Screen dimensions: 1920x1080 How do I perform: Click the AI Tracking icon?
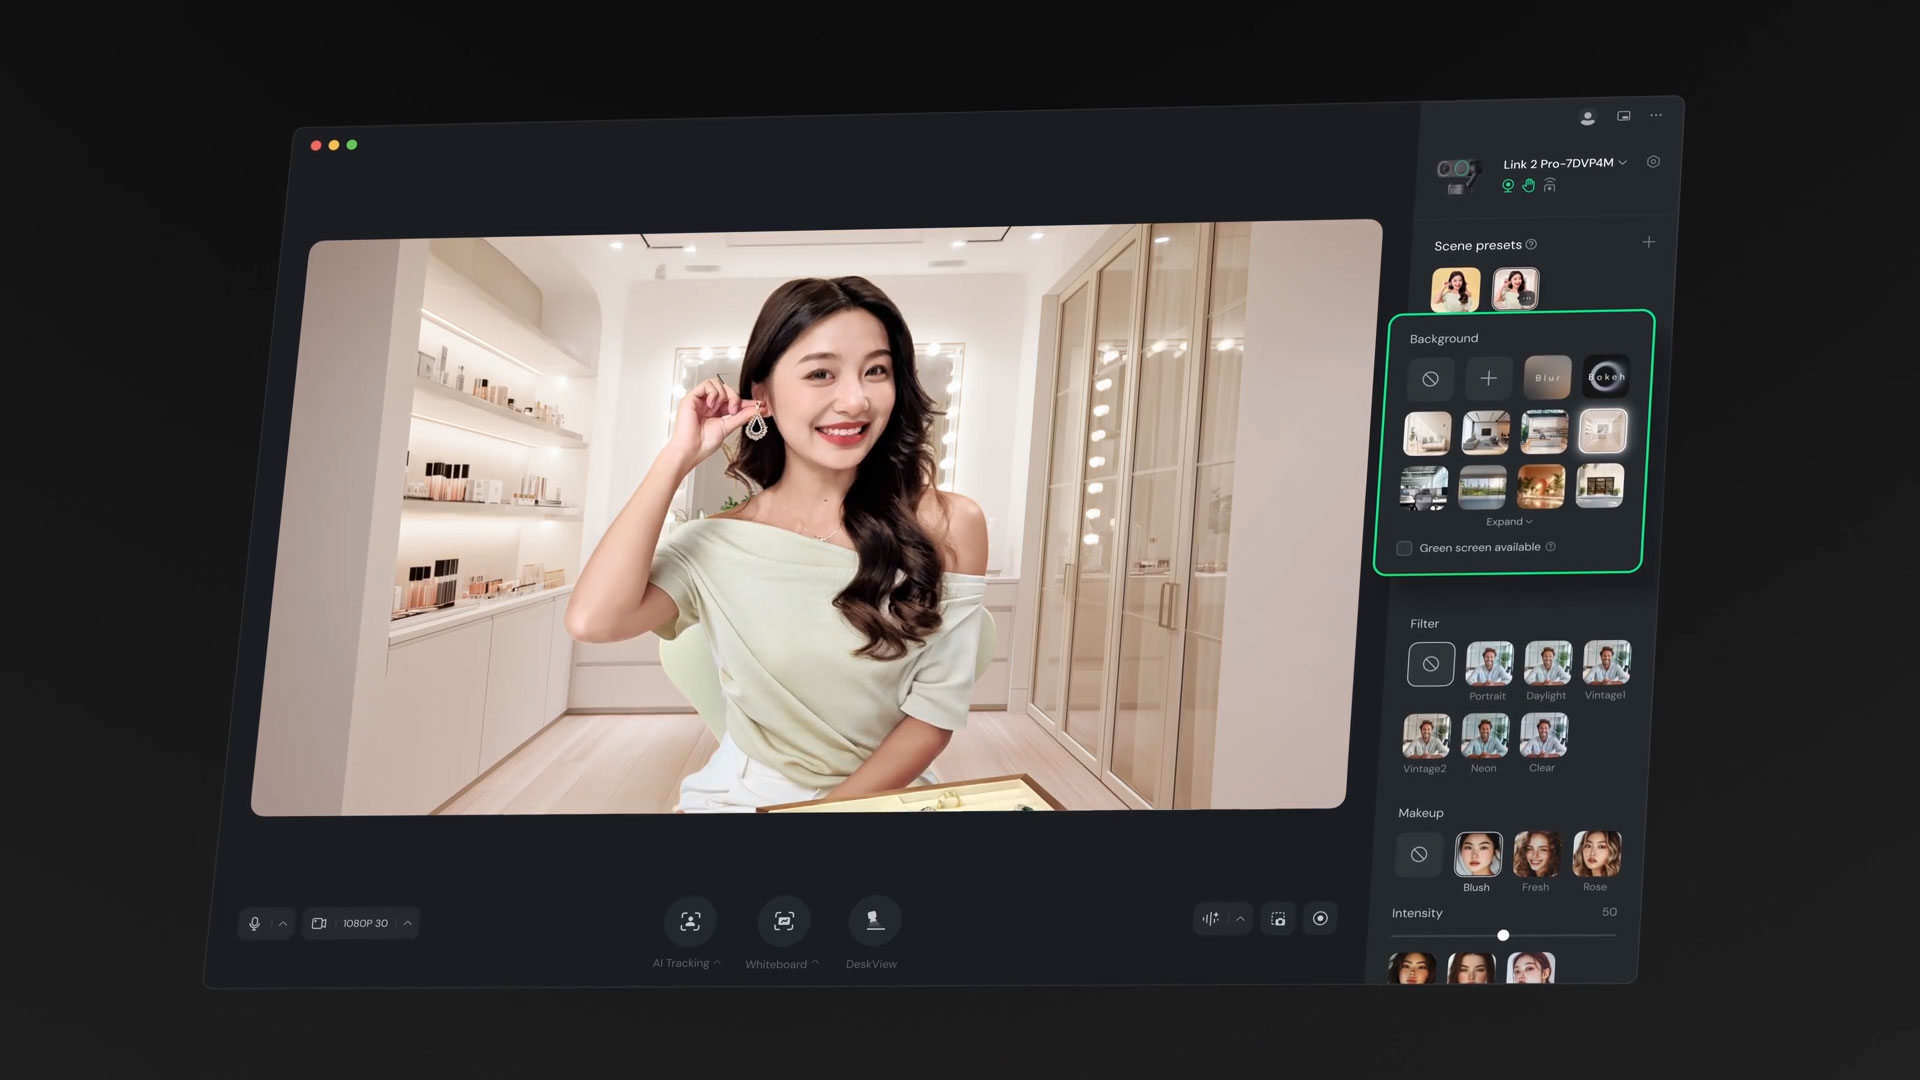tap(690, 921)
